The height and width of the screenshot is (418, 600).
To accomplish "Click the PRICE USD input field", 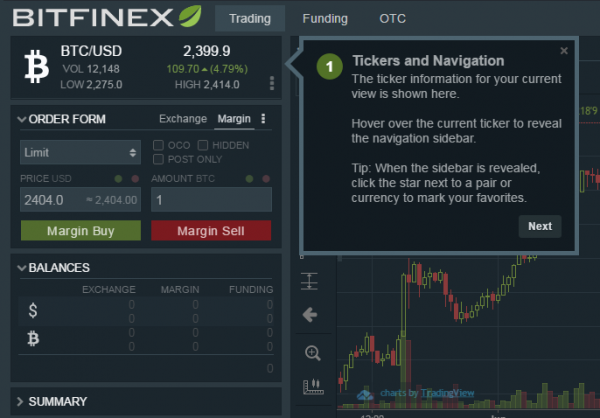I will click(80, 200).
